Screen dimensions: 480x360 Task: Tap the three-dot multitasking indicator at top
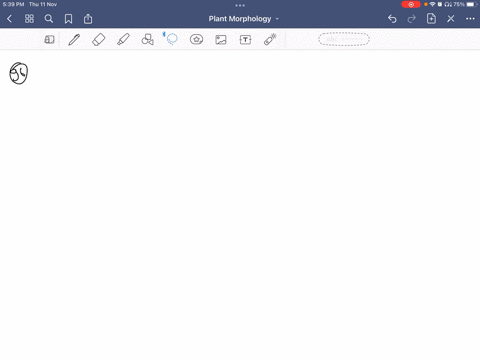(x=240, y=5)
